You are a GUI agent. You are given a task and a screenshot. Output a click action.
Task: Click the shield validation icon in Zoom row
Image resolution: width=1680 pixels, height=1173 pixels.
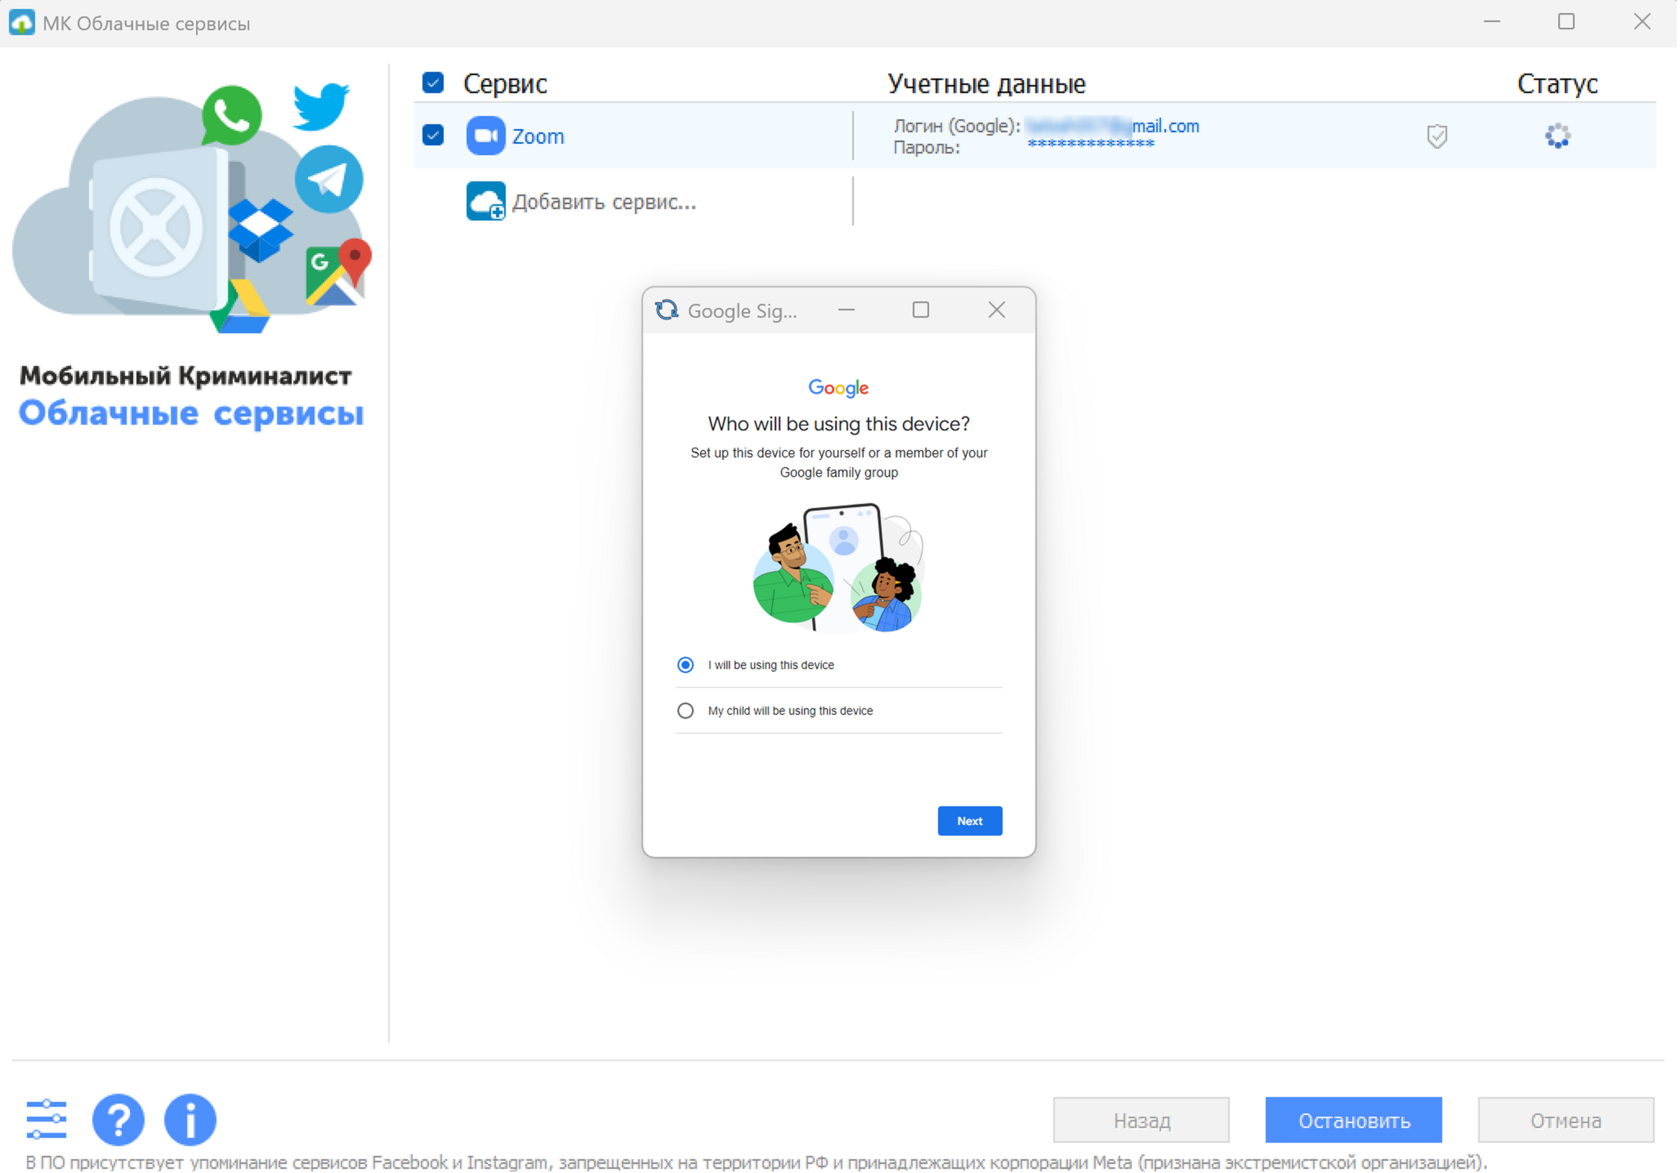tap(1438, 136)
